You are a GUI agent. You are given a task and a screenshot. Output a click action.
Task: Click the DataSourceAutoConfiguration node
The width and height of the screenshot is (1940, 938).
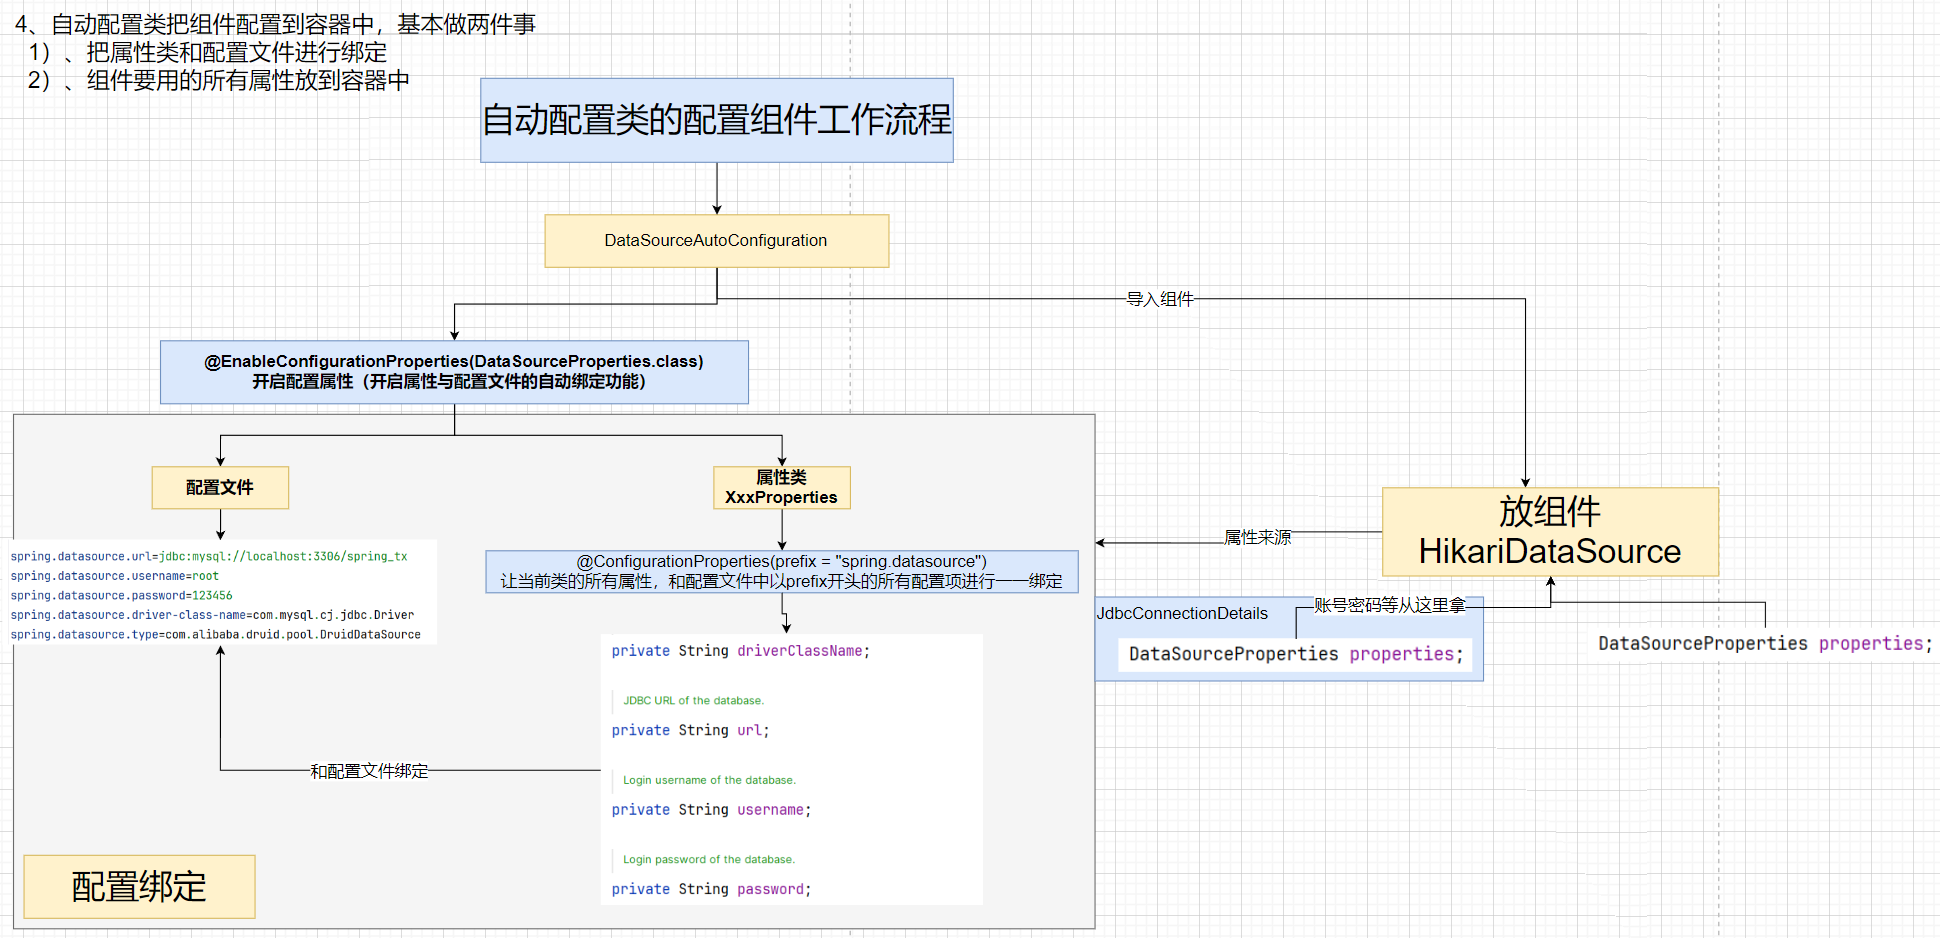coord(716,241)
